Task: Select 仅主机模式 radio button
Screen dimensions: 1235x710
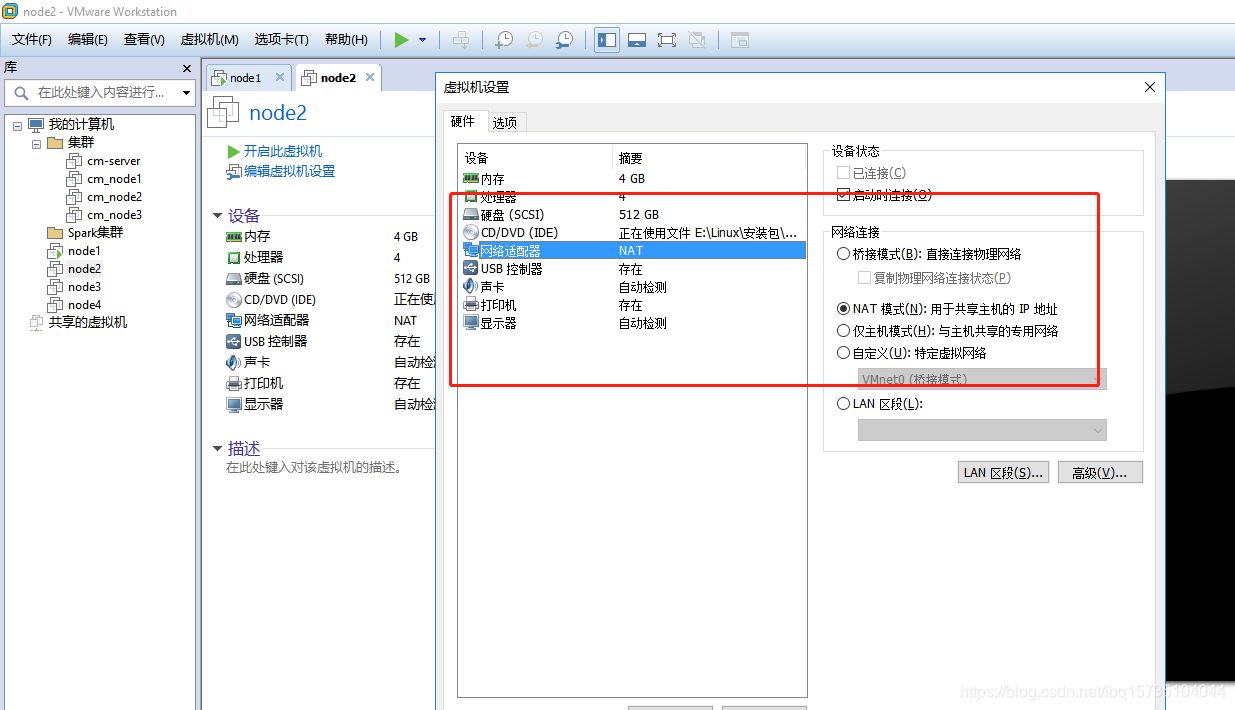Action: (844, 331)
